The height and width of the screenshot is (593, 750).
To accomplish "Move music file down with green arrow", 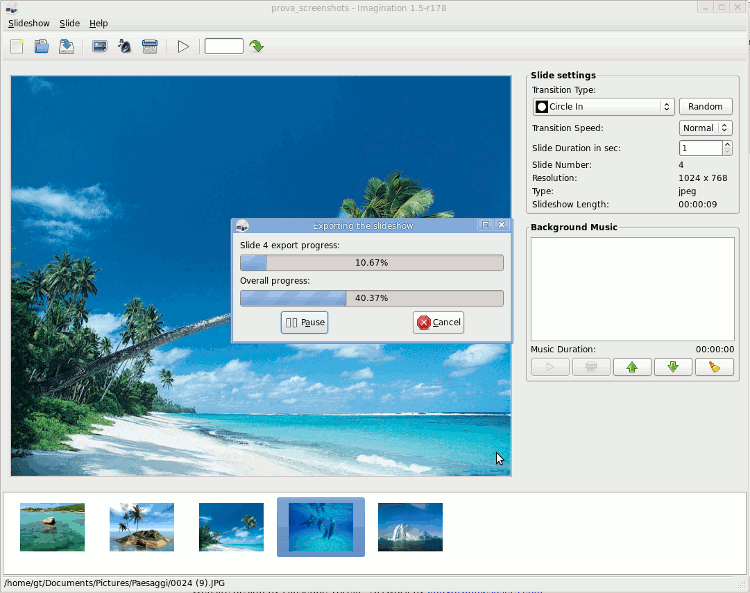I will pos(672,367).
